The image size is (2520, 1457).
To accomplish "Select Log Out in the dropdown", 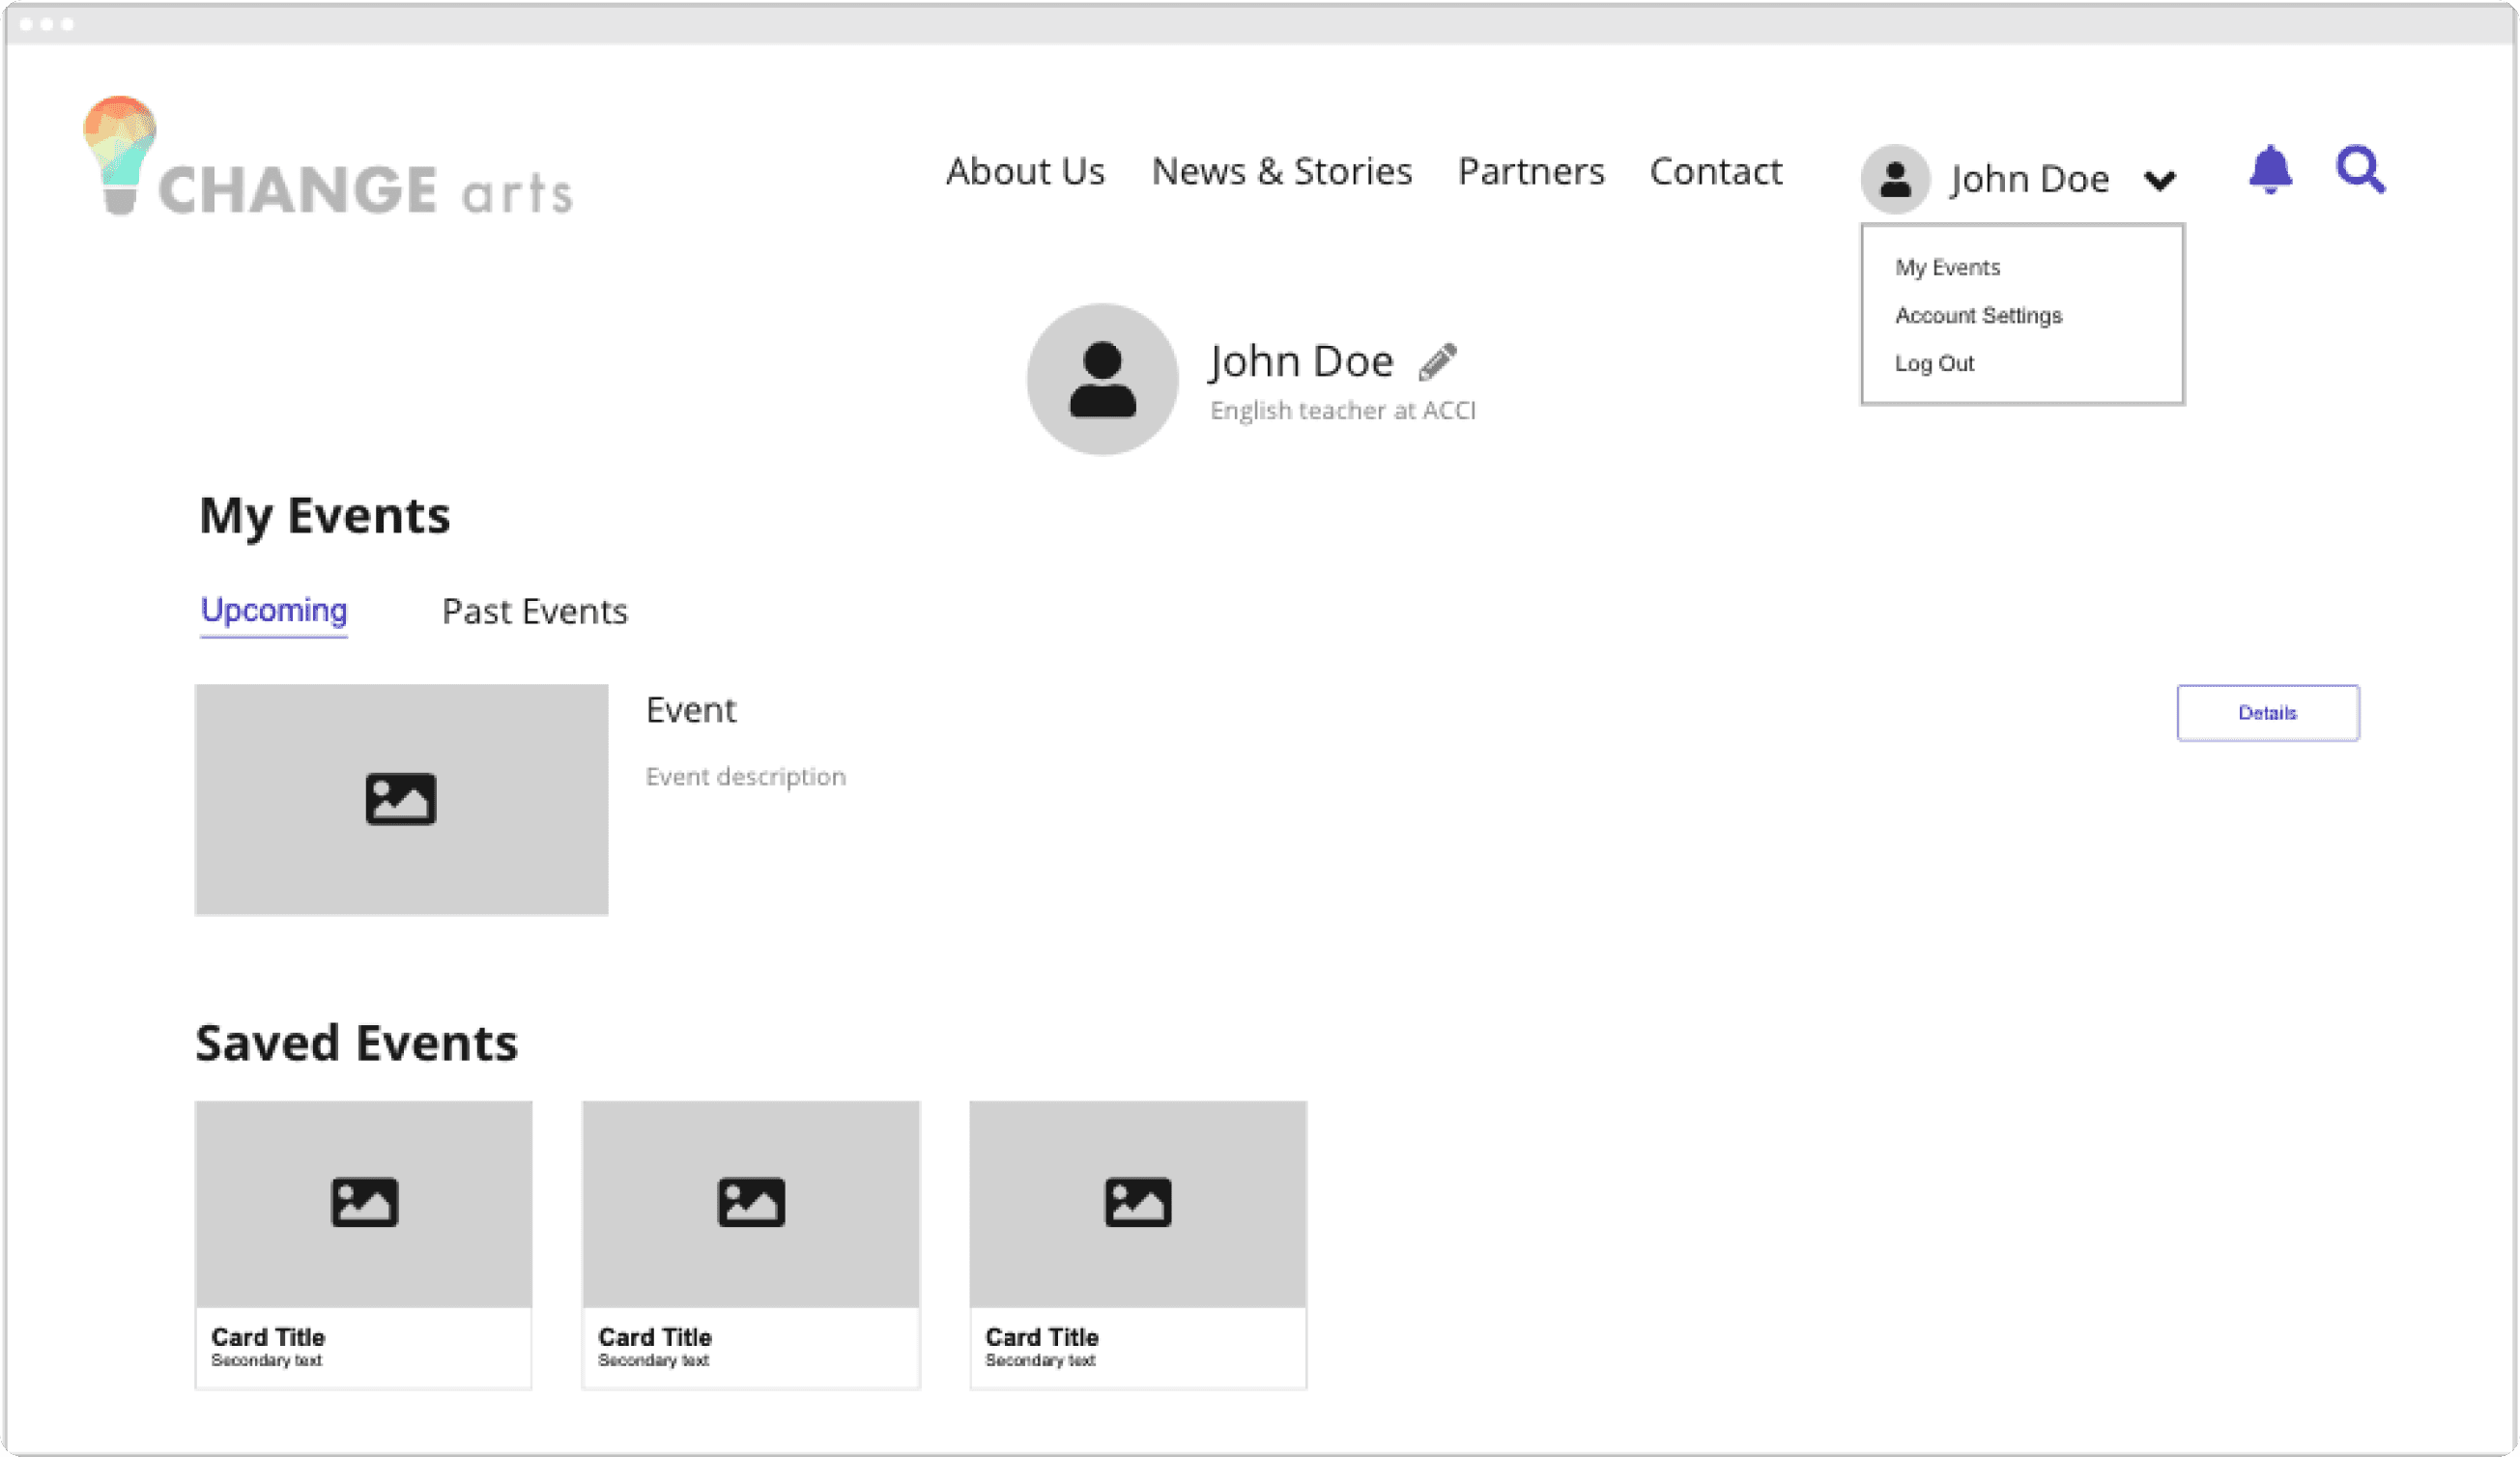I will tap(1934, 364).
